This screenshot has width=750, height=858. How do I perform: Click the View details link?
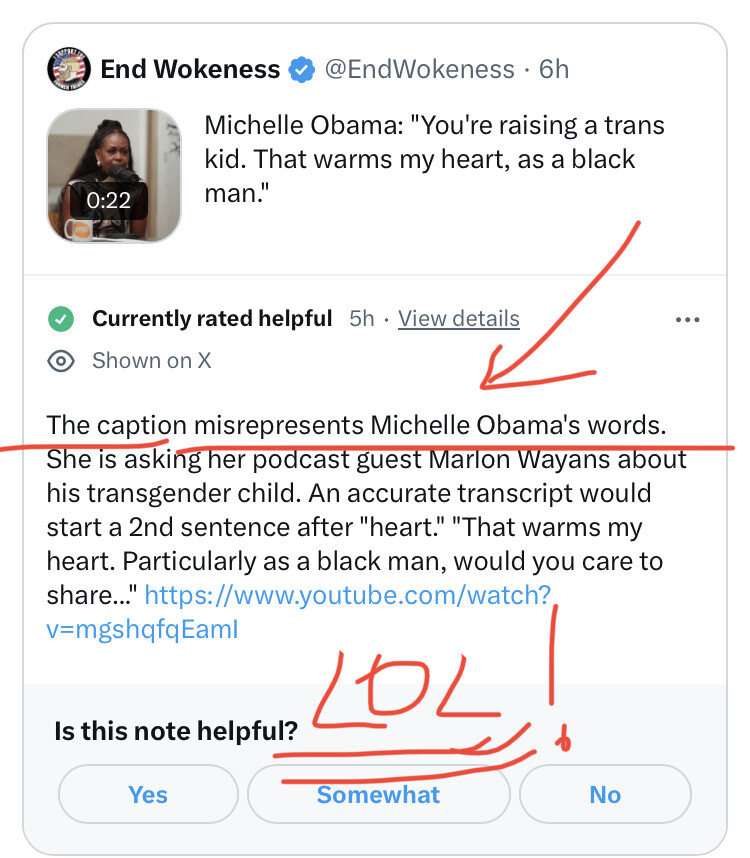point(459,319)
